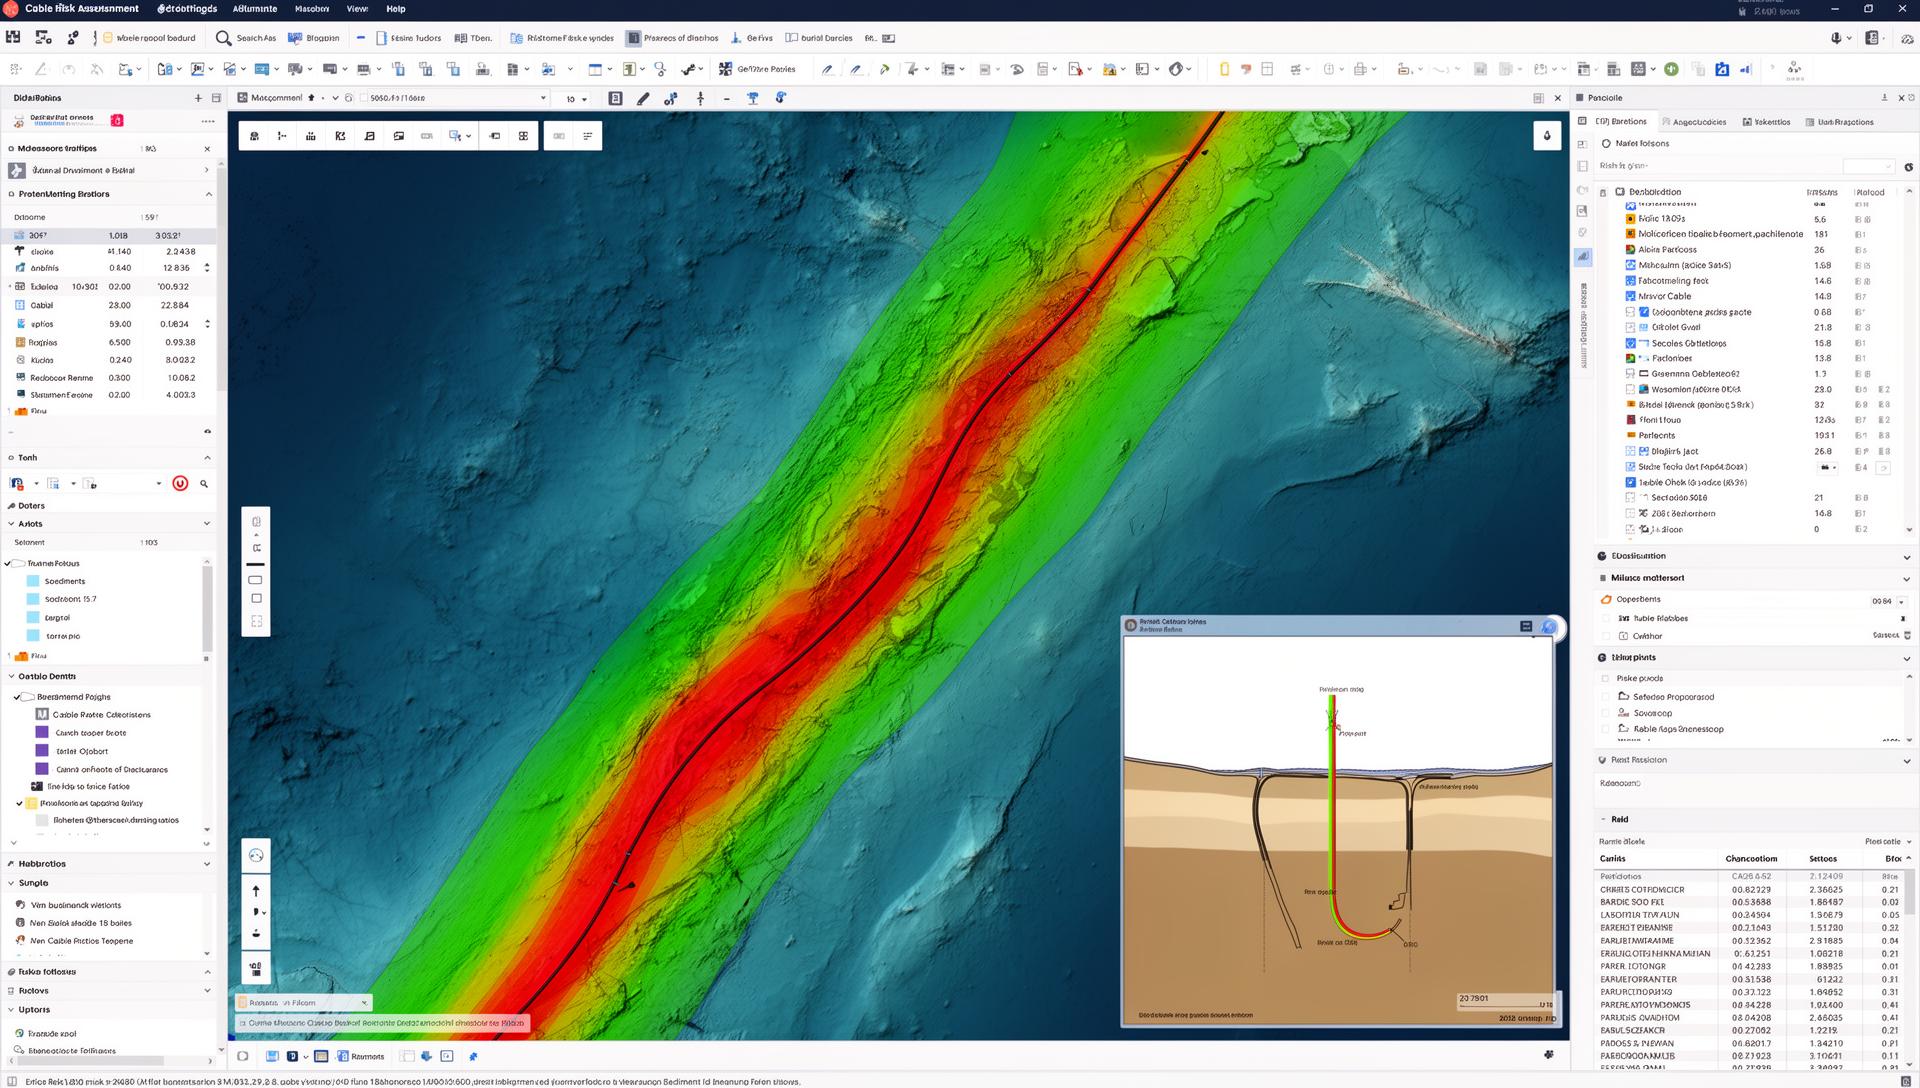Click the three-dots menu in left panel

click(208, 121)
